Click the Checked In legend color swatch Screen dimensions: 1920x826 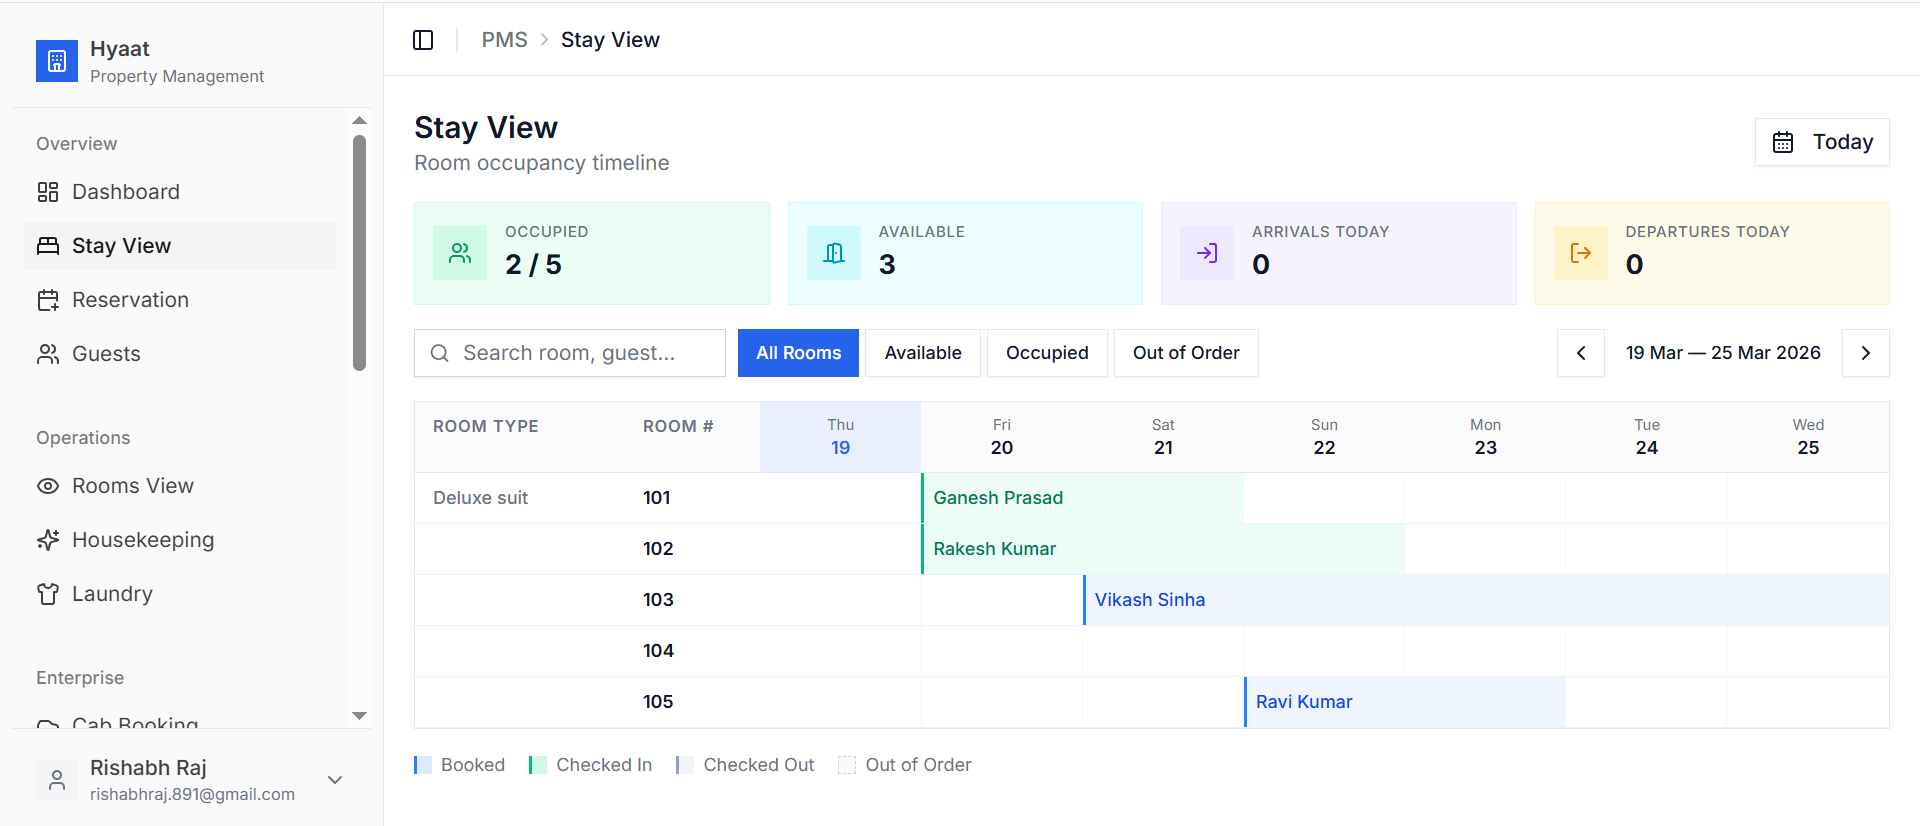pos(538,765)
